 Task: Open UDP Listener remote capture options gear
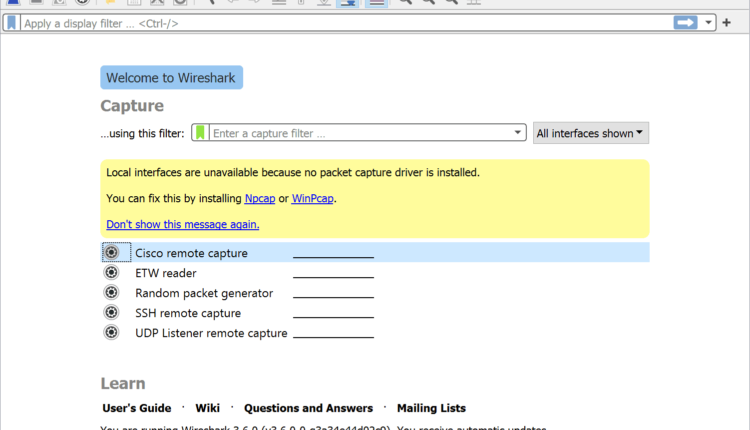click(111, 333)
